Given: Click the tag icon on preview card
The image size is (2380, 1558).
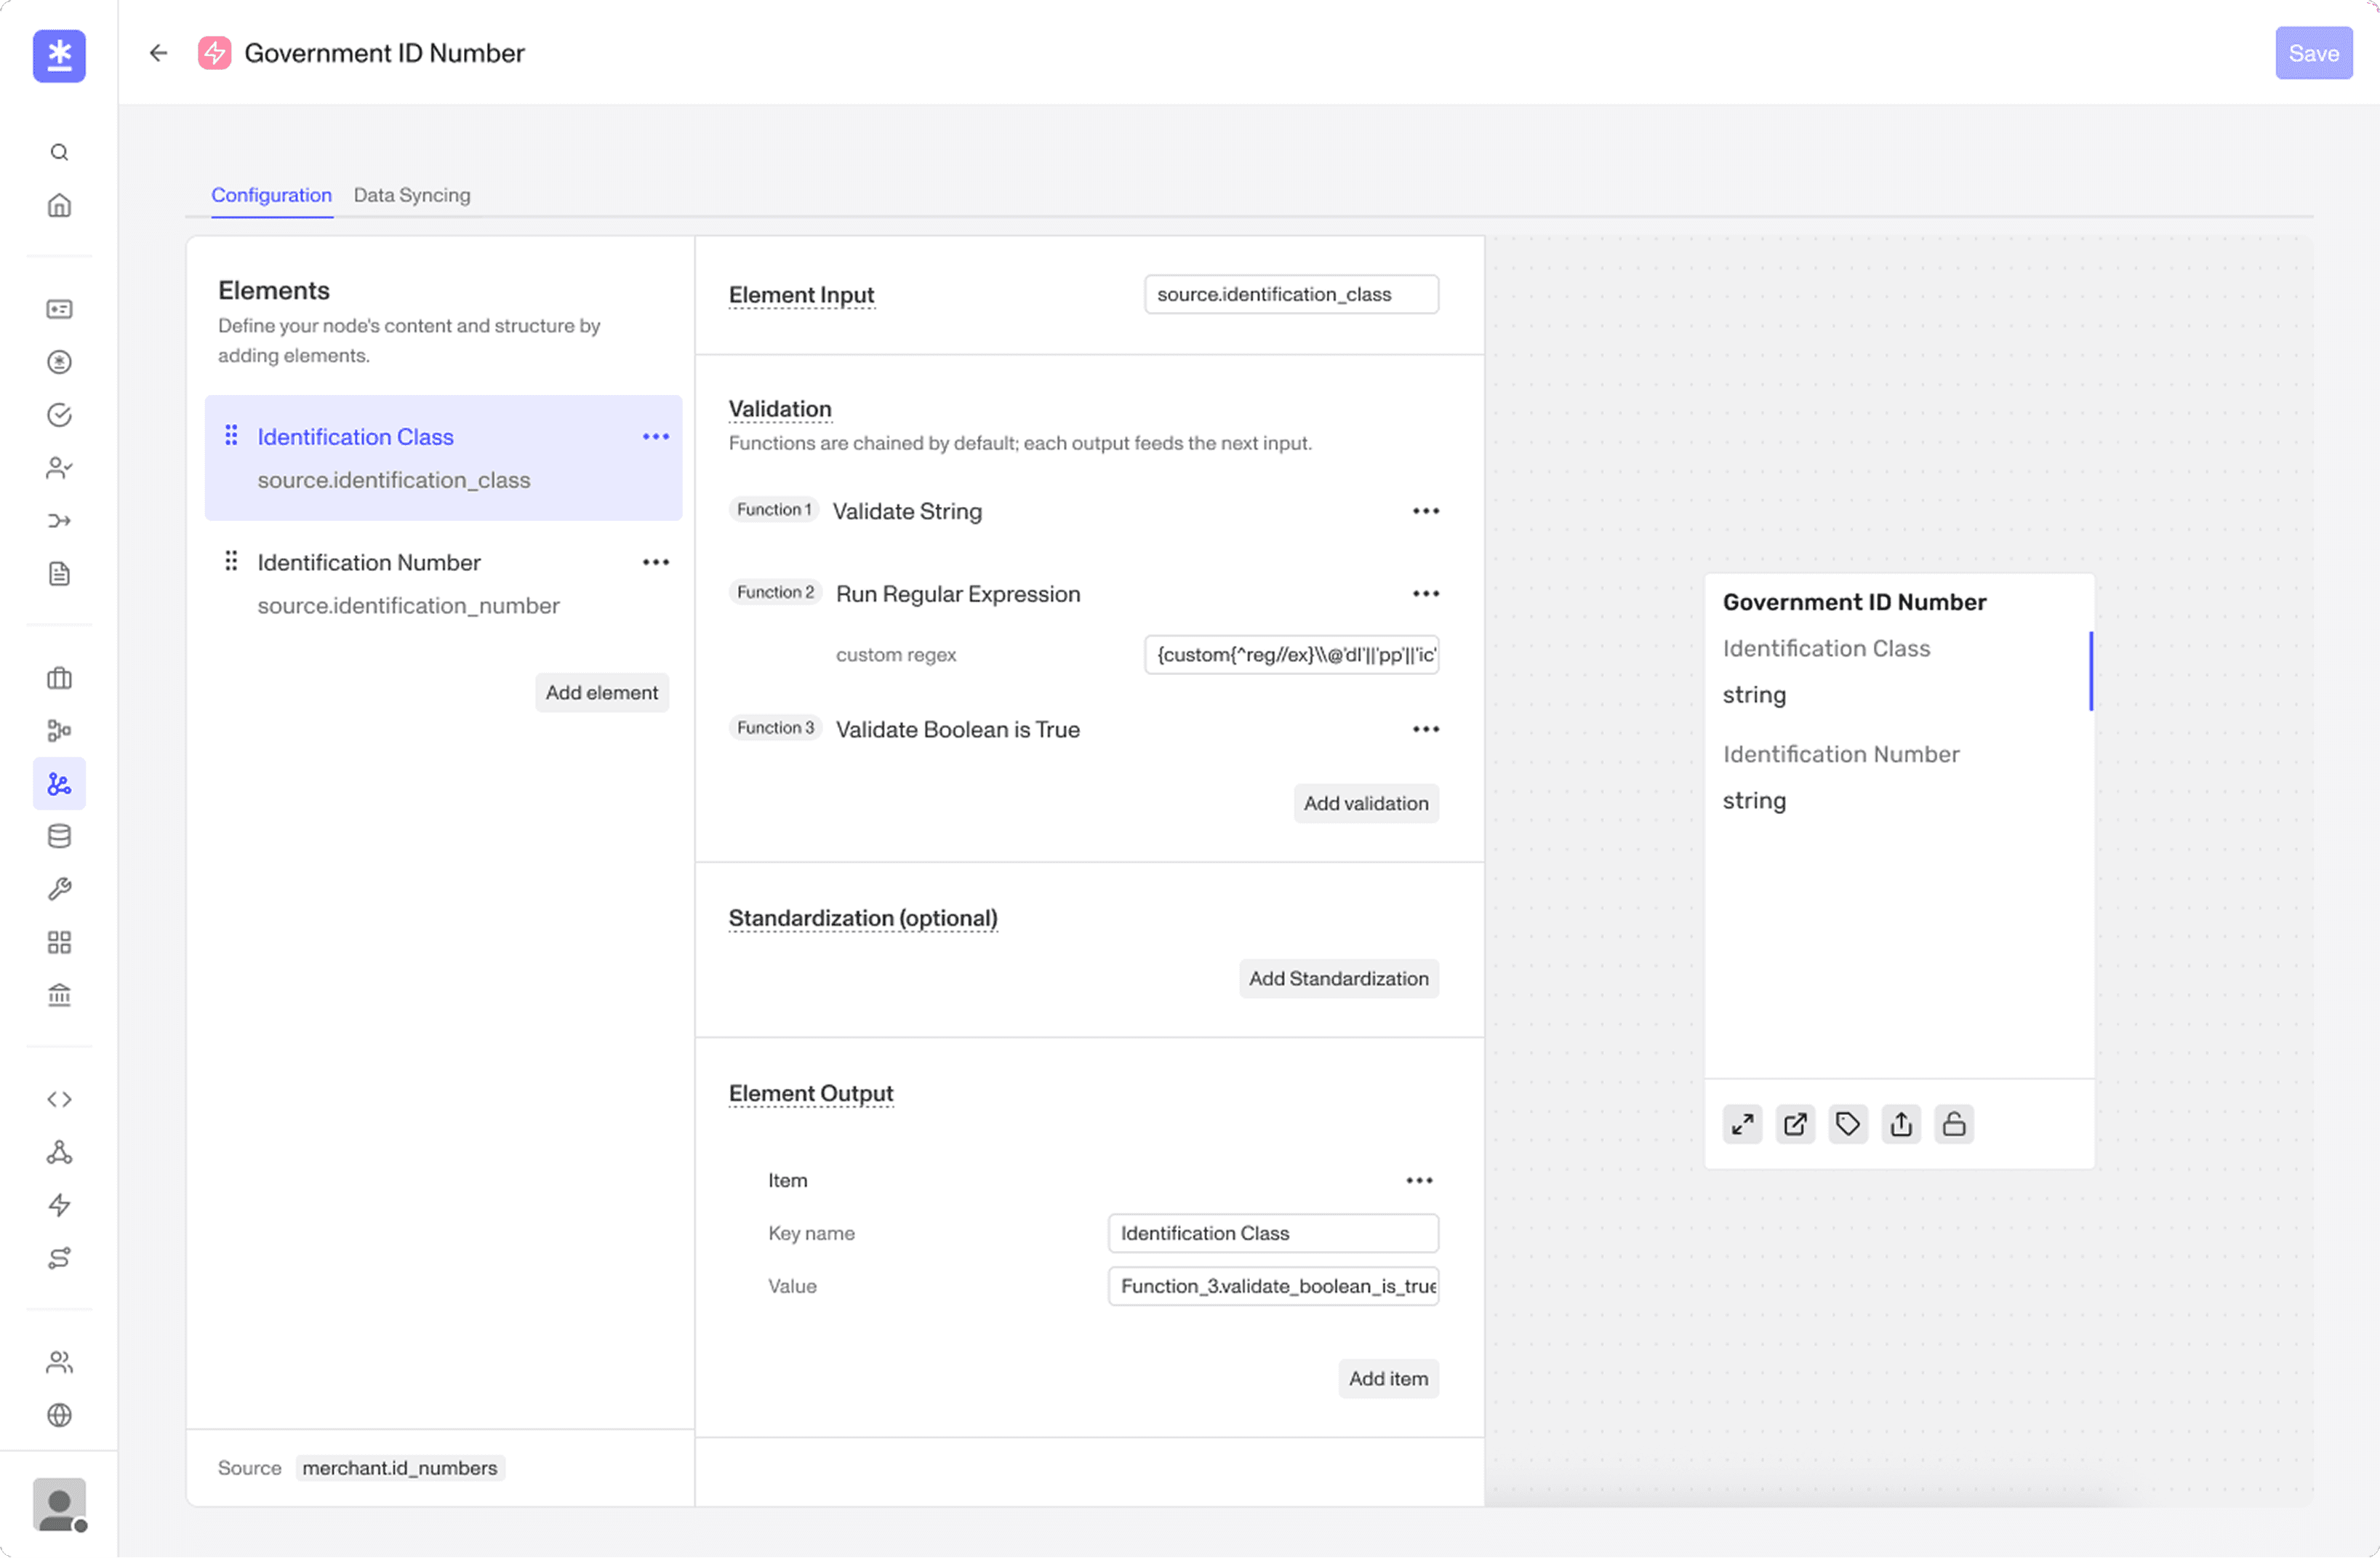Looking at the screenshot, I should click(x=1848, y=1124).
